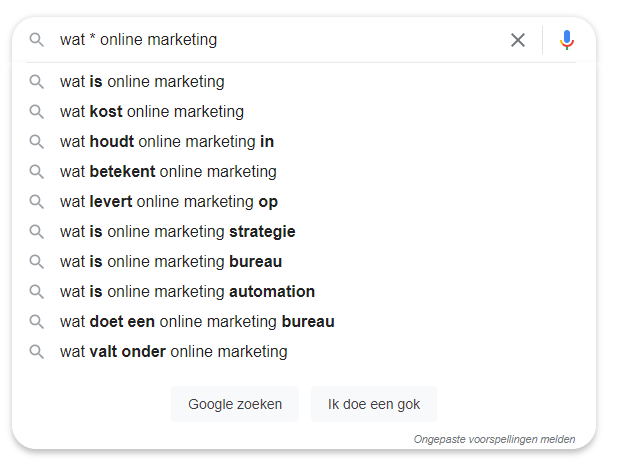This screenshot has height=475, width=633.
Task: Select suggestion 'wat kost online marketing'
Action: point(151,112)
